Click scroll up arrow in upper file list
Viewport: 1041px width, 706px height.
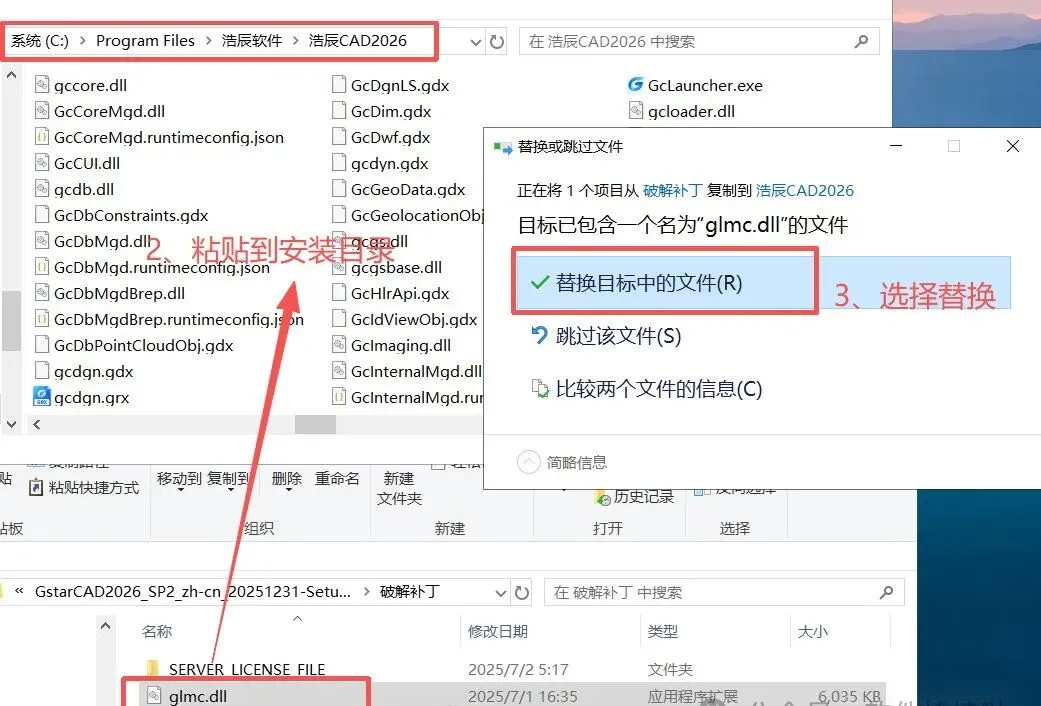click(x=11, y=76)
